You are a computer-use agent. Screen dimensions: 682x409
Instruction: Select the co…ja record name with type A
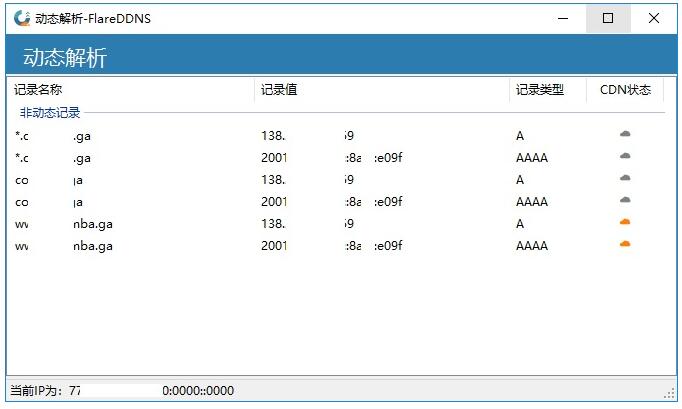tap(49, 180)
